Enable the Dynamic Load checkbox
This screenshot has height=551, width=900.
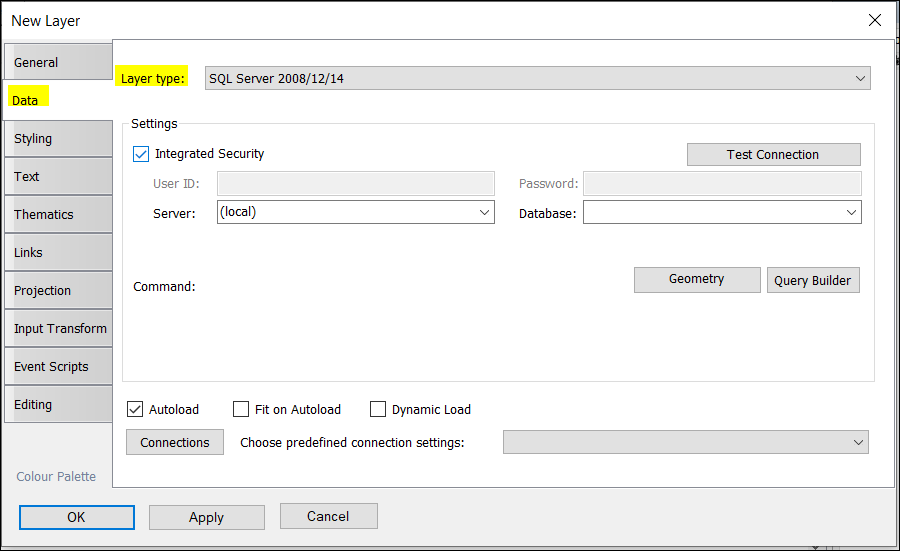click(x=378, y=409)
